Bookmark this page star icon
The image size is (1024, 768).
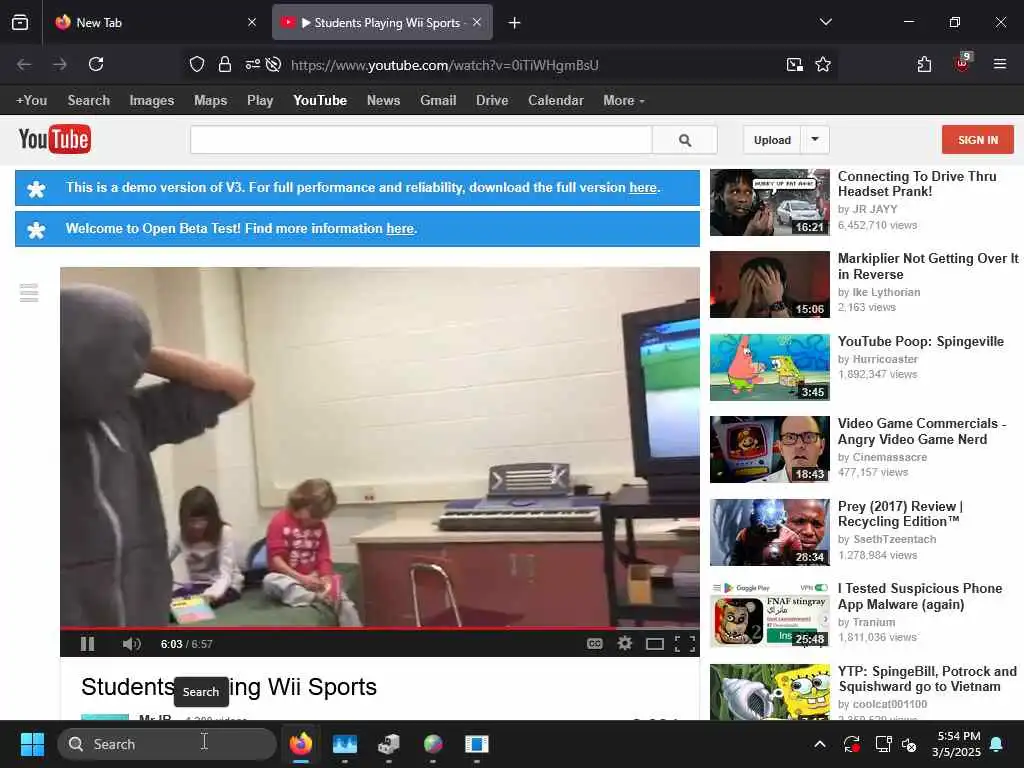click(823, 64)
